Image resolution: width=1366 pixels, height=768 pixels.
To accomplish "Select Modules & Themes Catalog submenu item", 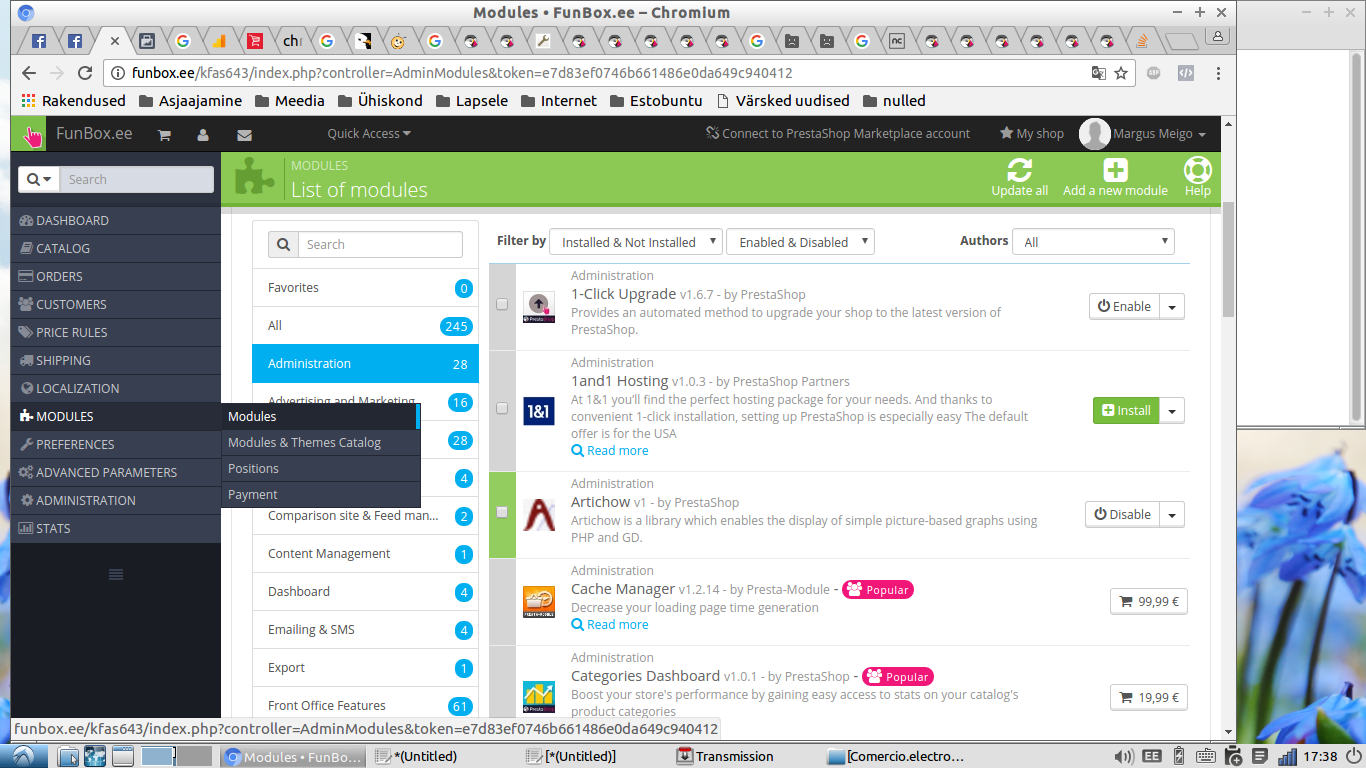I will (320, 442).
